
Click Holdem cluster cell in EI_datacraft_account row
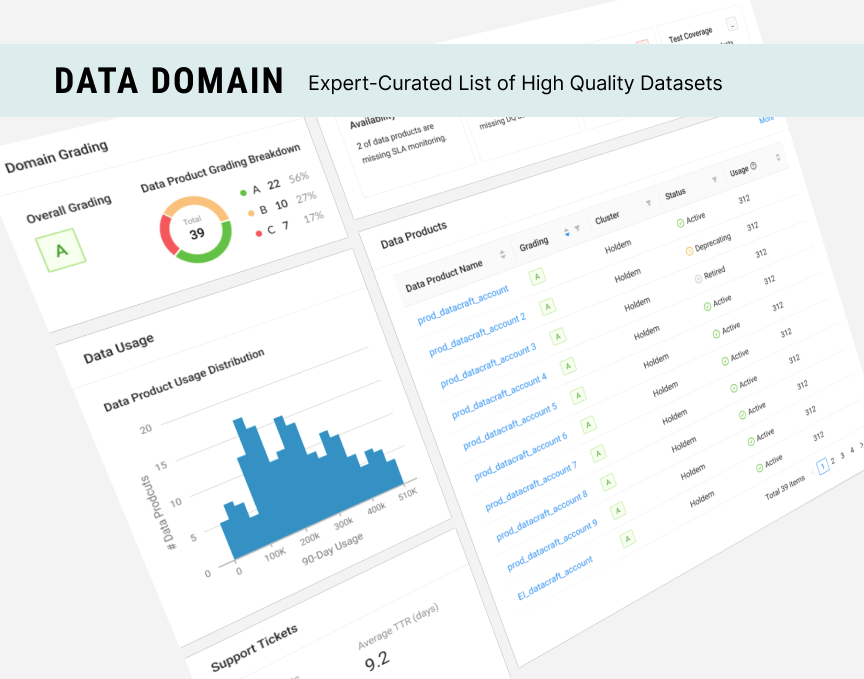click(702, 499)
